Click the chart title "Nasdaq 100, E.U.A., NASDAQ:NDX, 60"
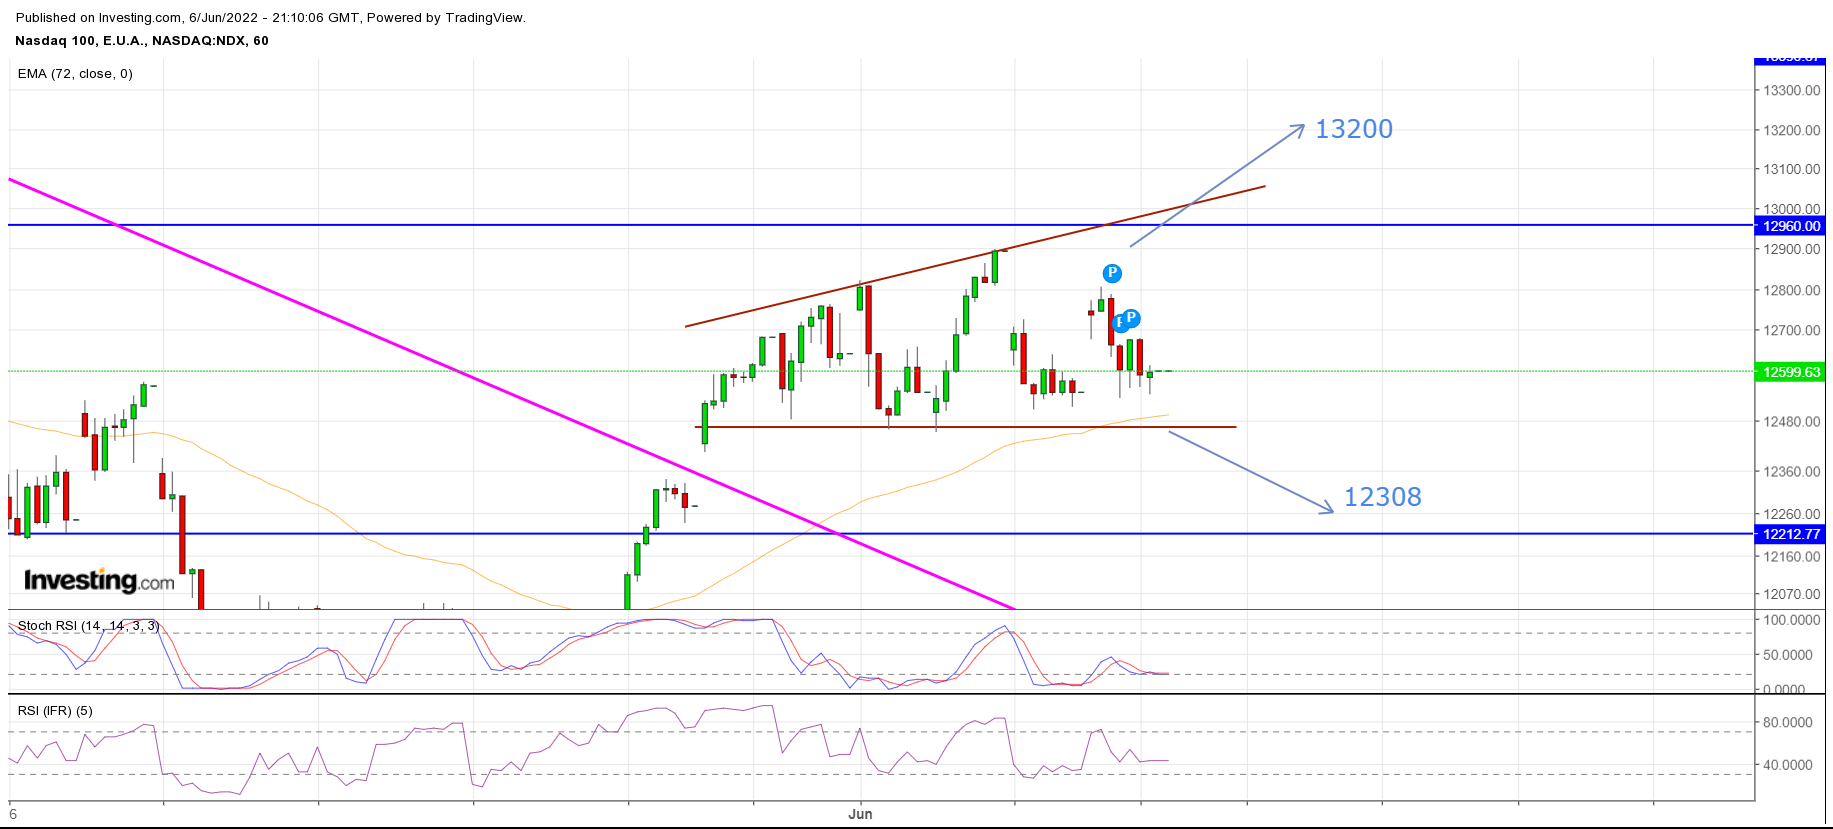This screenshot has height=829, width=1833. click(x=142, y=41)
